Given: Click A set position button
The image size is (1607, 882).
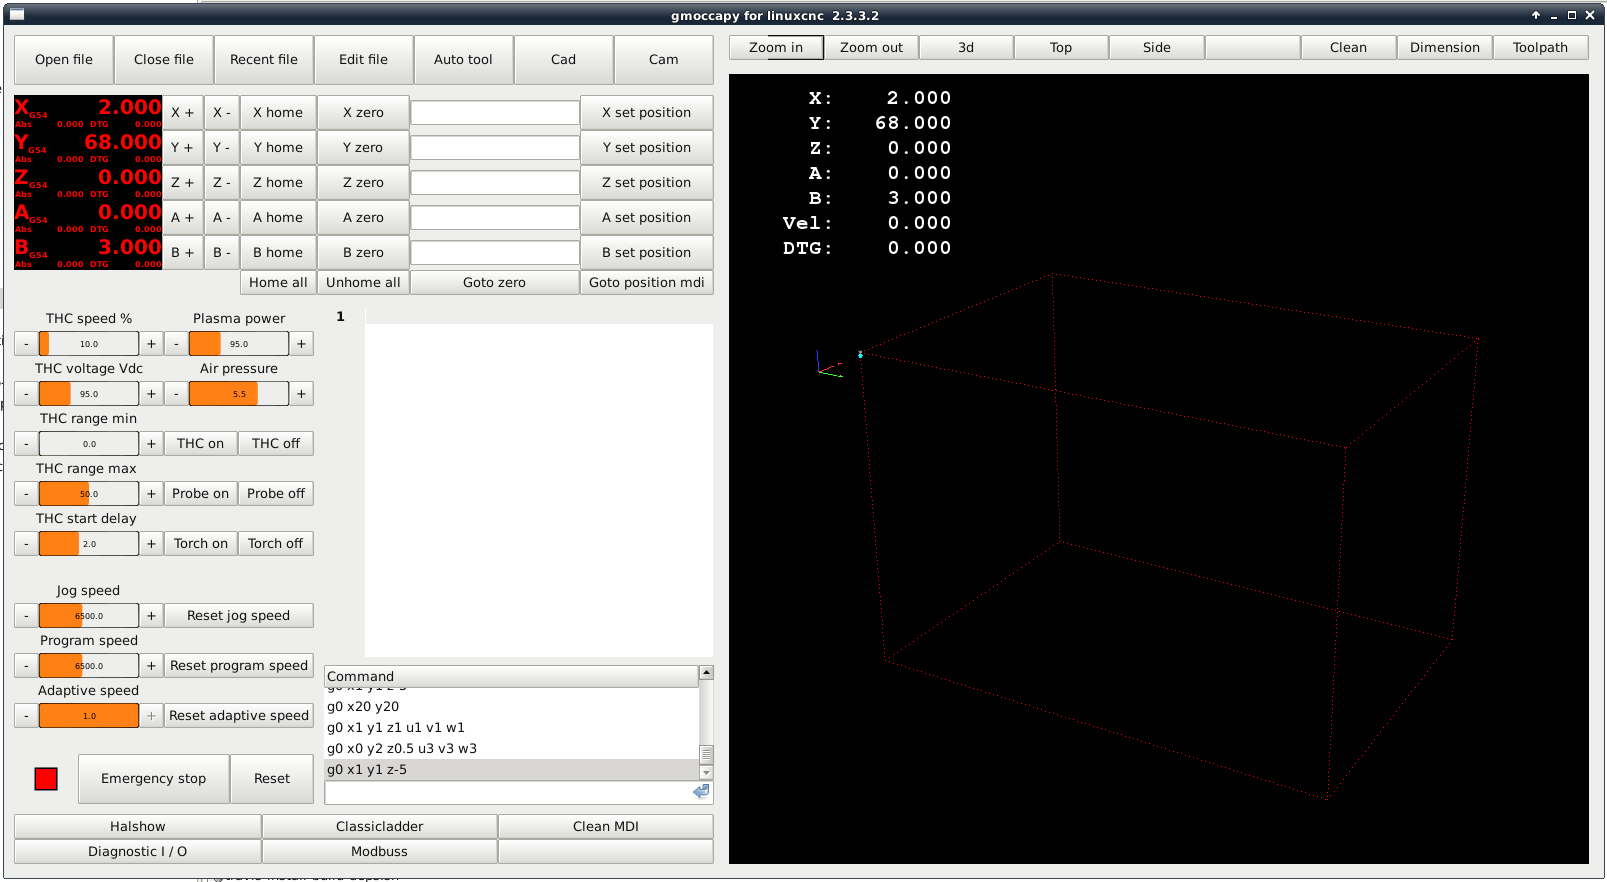Looking at the screenshot, I should point(647,218).
